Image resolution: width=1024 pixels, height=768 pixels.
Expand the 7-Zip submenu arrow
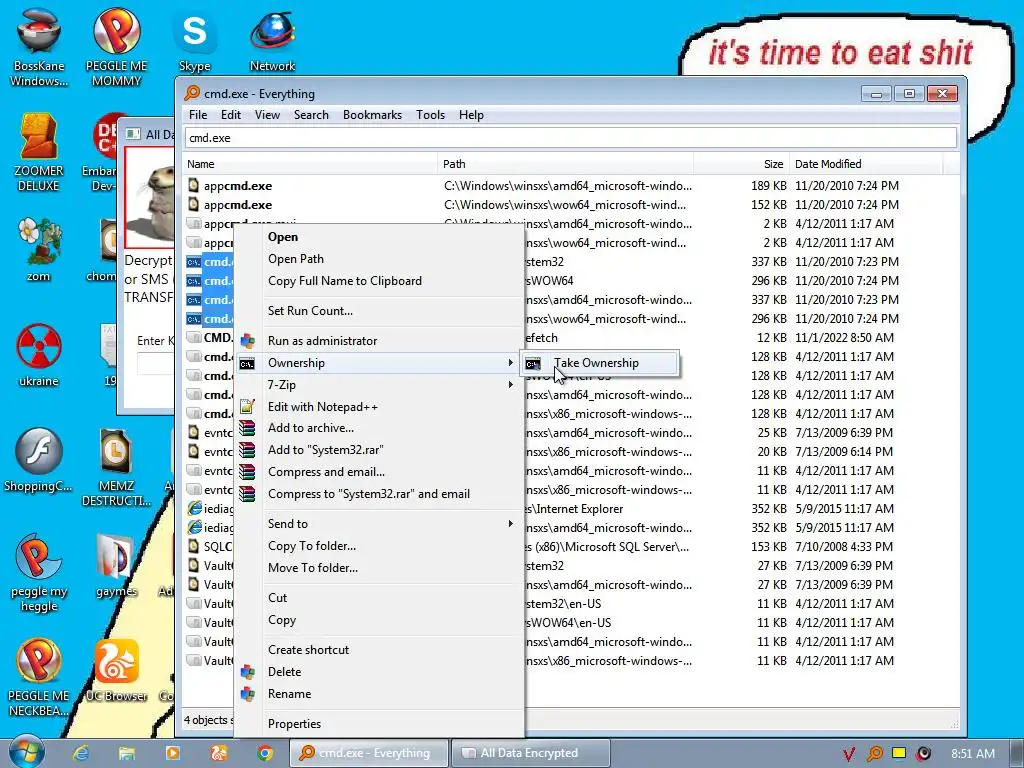pos(511,385)
